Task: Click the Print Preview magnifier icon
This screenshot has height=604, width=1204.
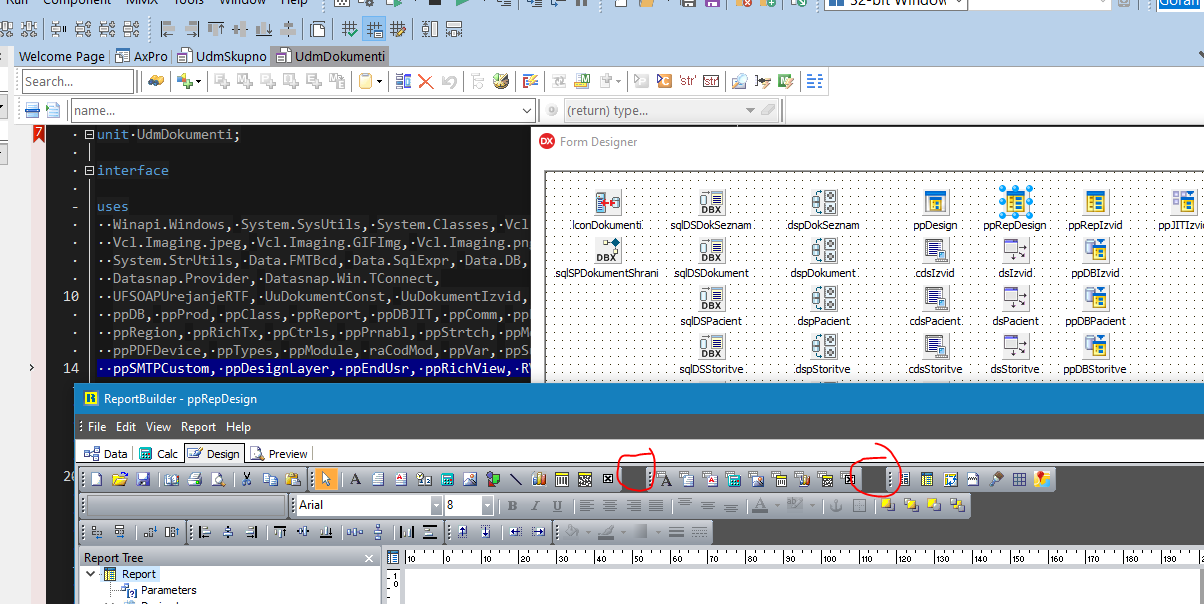Action: tap(217, 480)
